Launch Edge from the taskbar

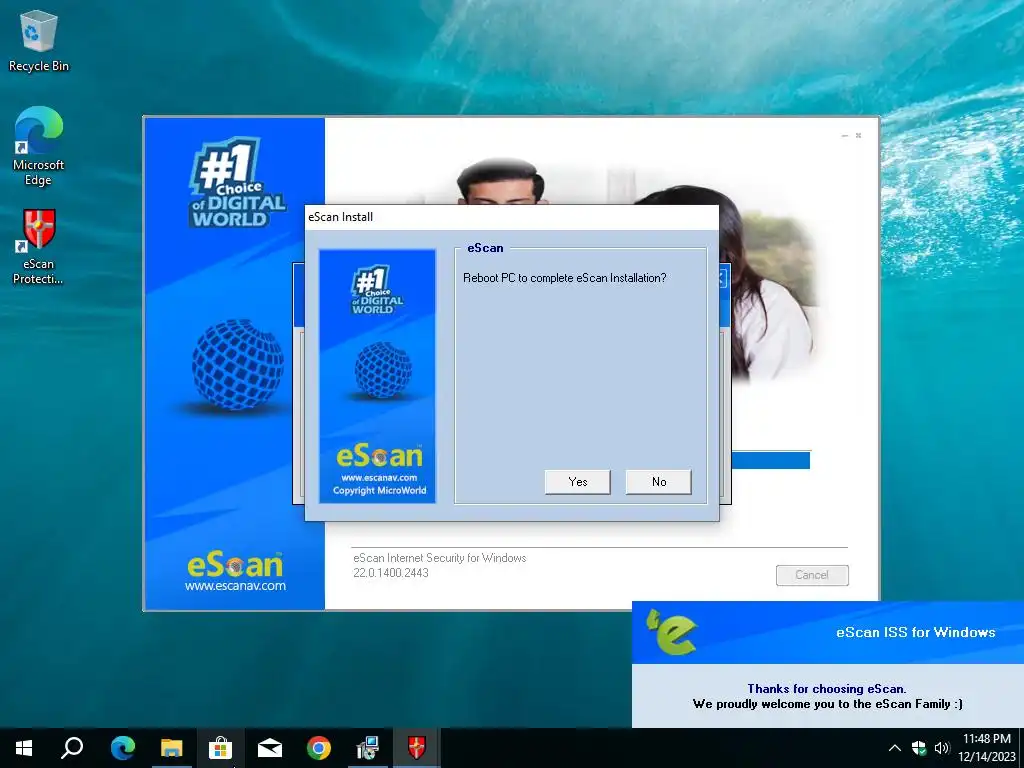pyautogui.click(x=122, y=748)
